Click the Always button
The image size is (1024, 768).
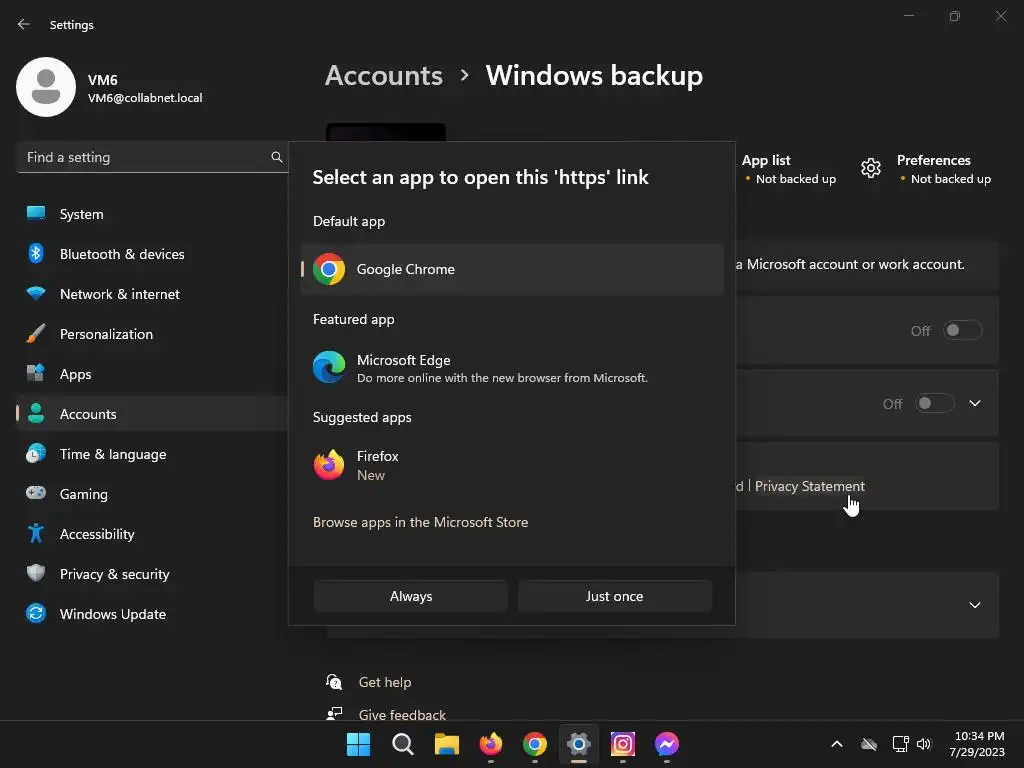[x=411, y=596]
